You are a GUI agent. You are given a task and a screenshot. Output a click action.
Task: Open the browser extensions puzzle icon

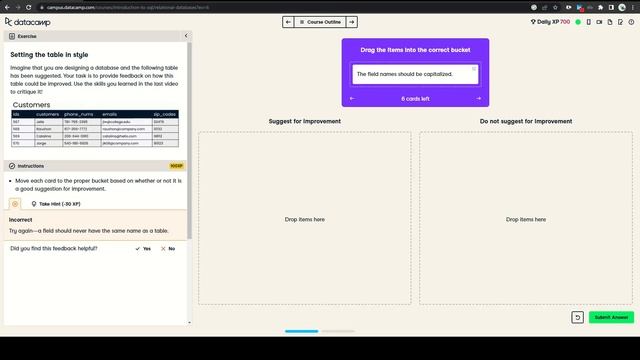pos(600,7)
